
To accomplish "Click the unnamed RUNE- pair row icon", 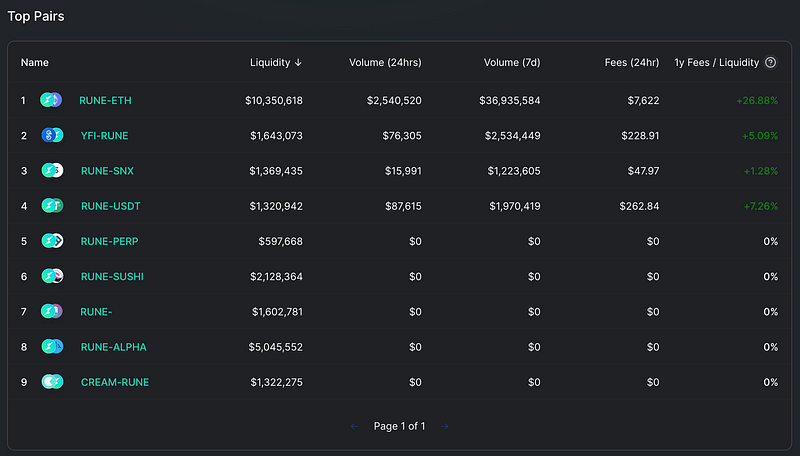I will (x=52, y=311).
